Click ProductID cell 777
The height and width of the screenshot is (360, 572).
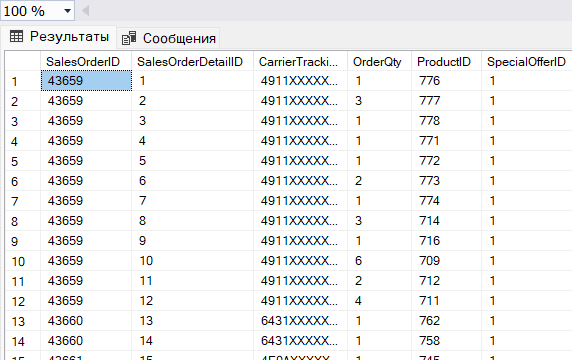point(447,101)
